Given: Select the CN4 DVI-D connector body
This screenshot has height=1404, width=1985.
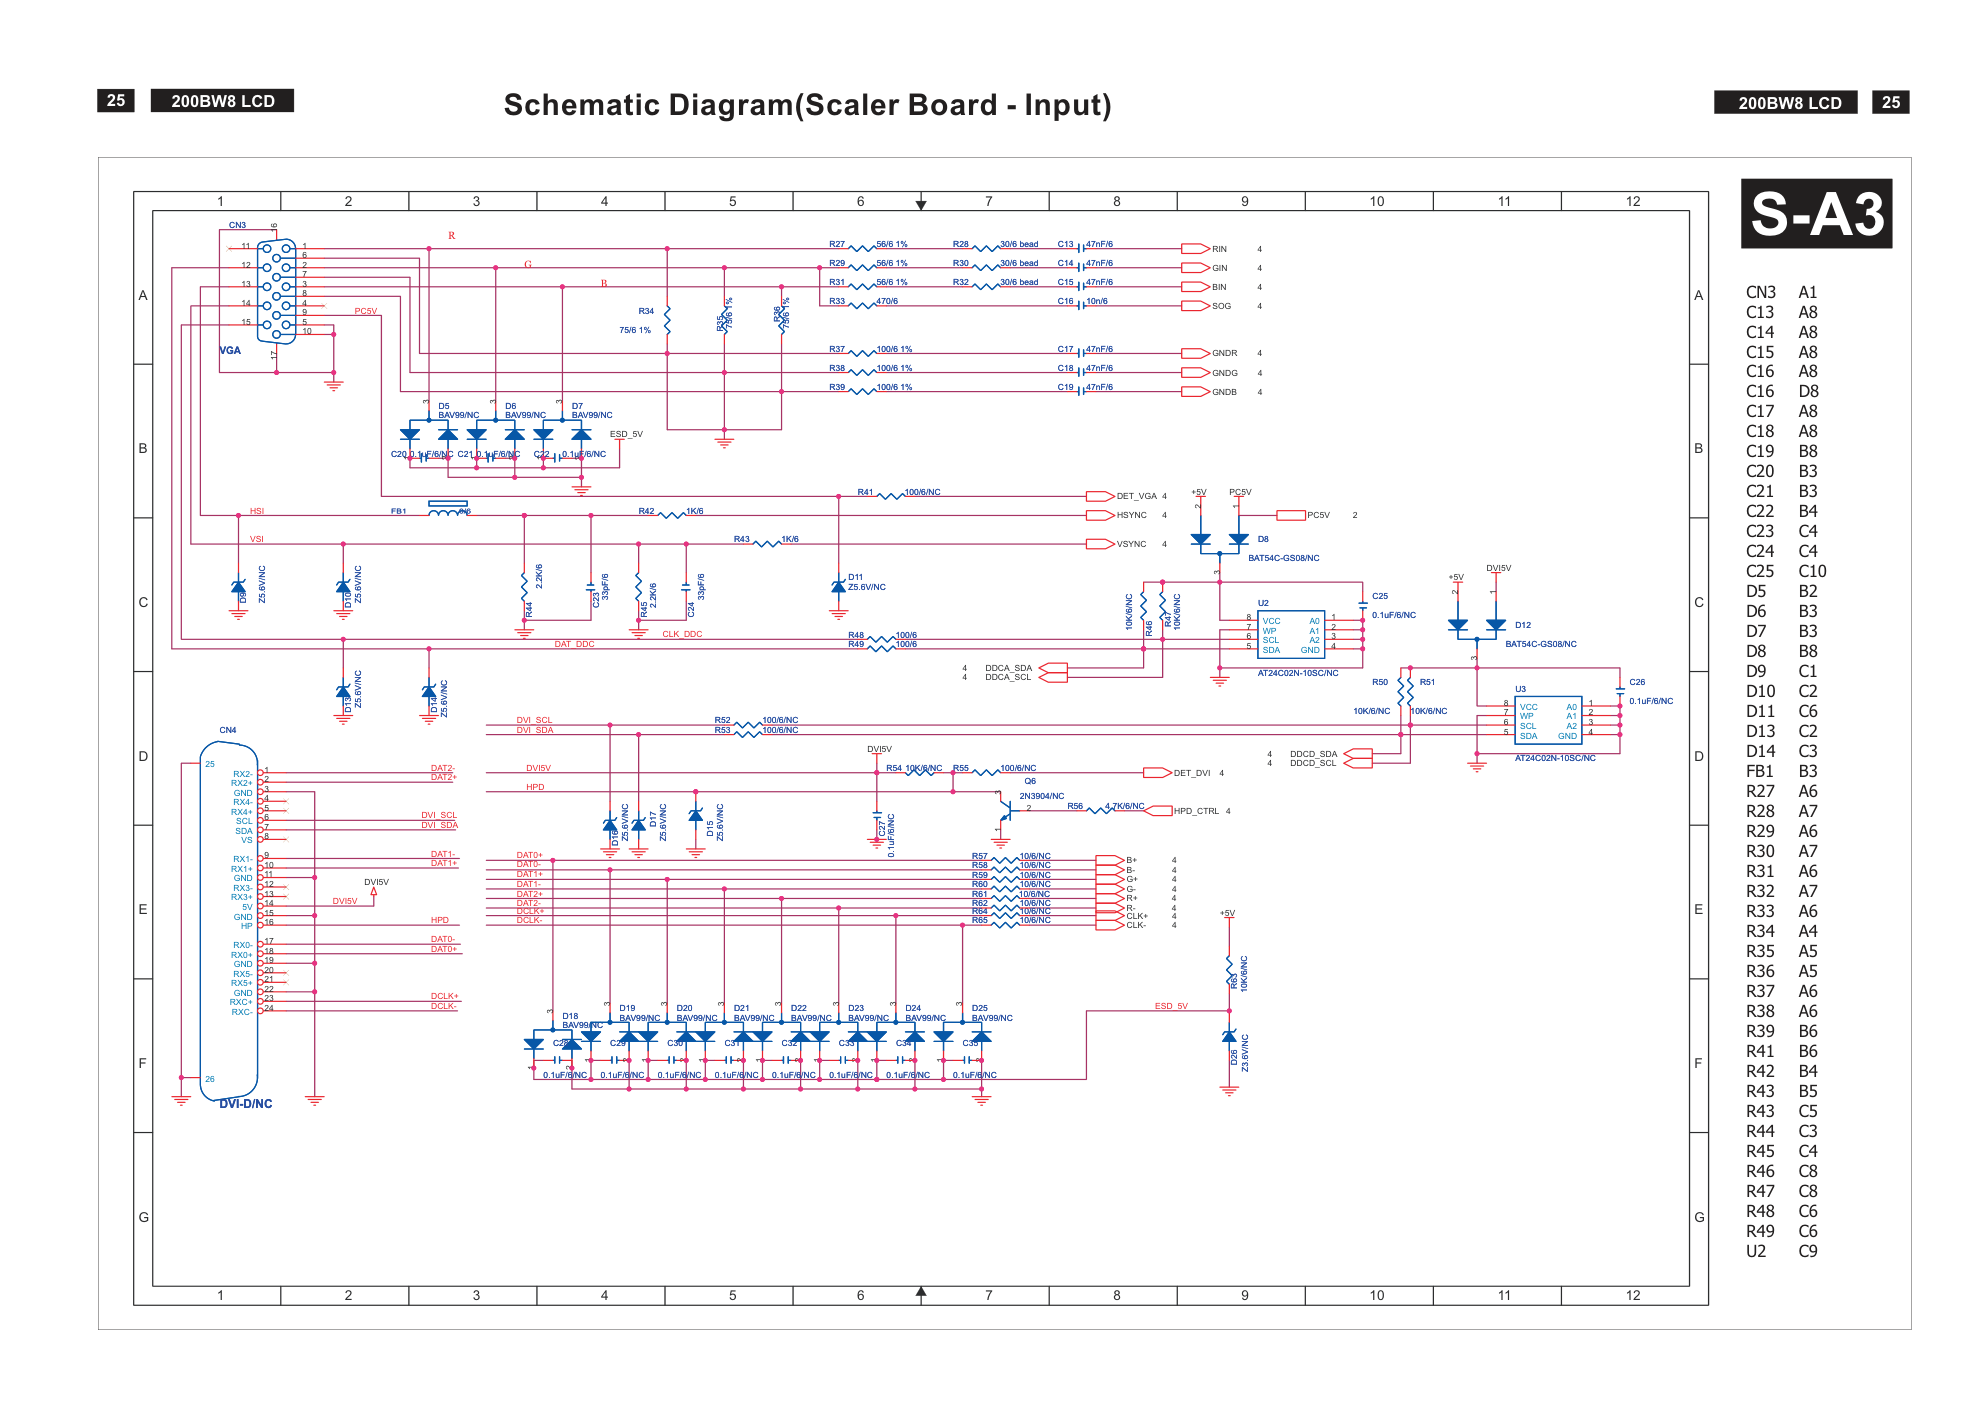Looking at the screenshot, I should pyautogui.click(x=229, y=922).
